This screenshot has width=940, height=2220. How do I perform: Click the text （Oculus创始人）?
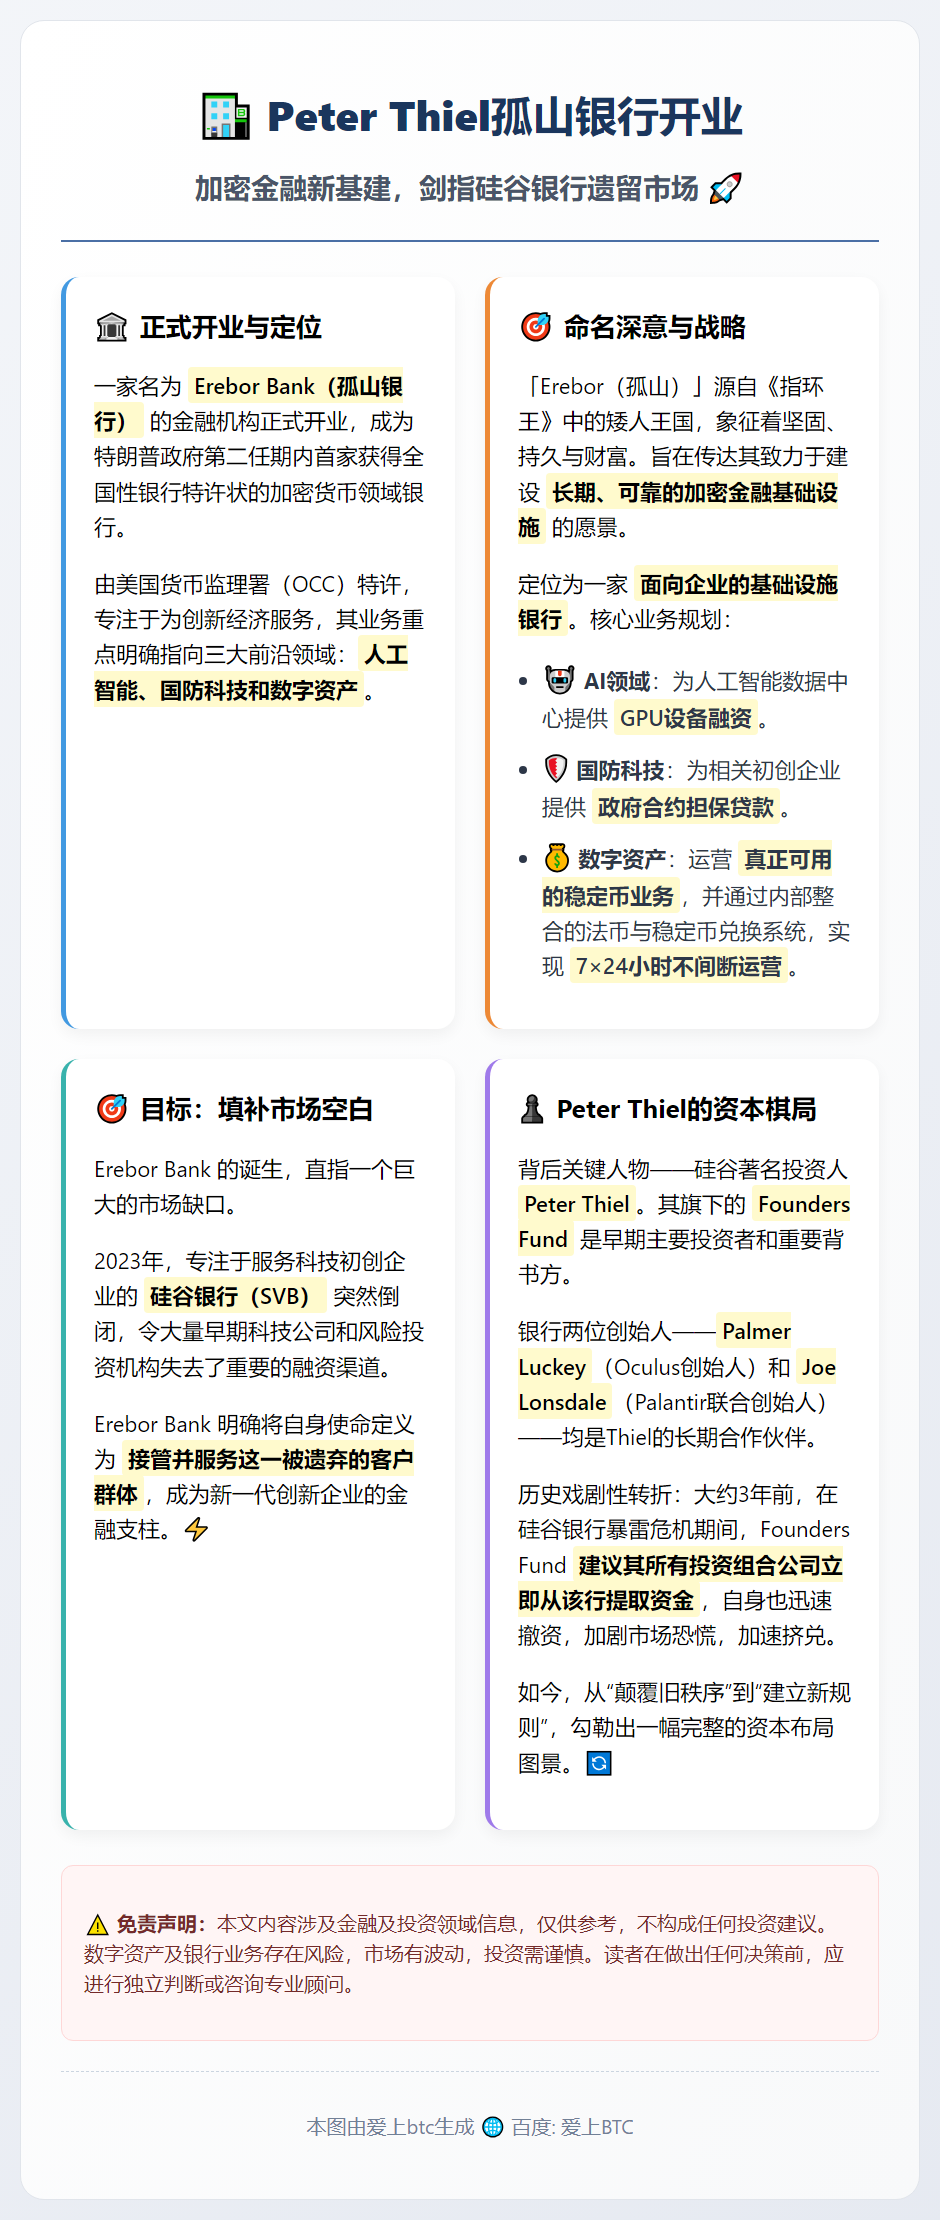(680, 1367)
